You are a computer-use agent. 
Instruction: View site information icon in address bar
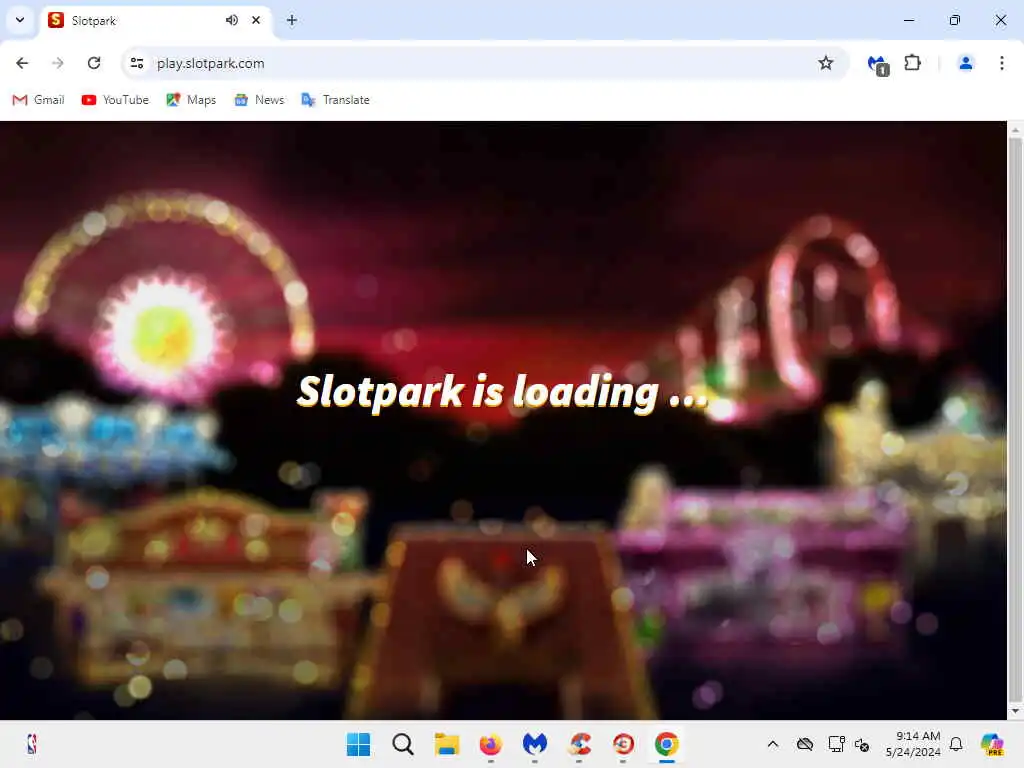click(x=136, y=63)
